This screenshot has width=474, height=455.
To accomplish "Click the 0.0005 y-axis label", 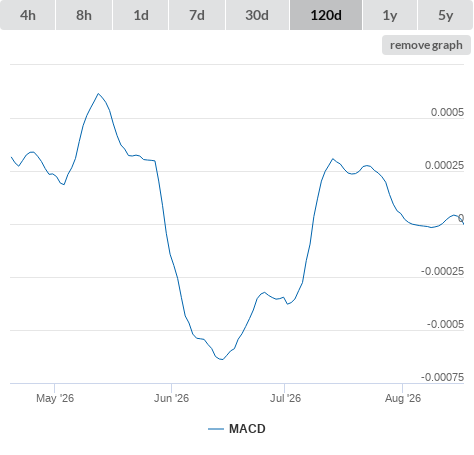I will click(x=447, y=112).
